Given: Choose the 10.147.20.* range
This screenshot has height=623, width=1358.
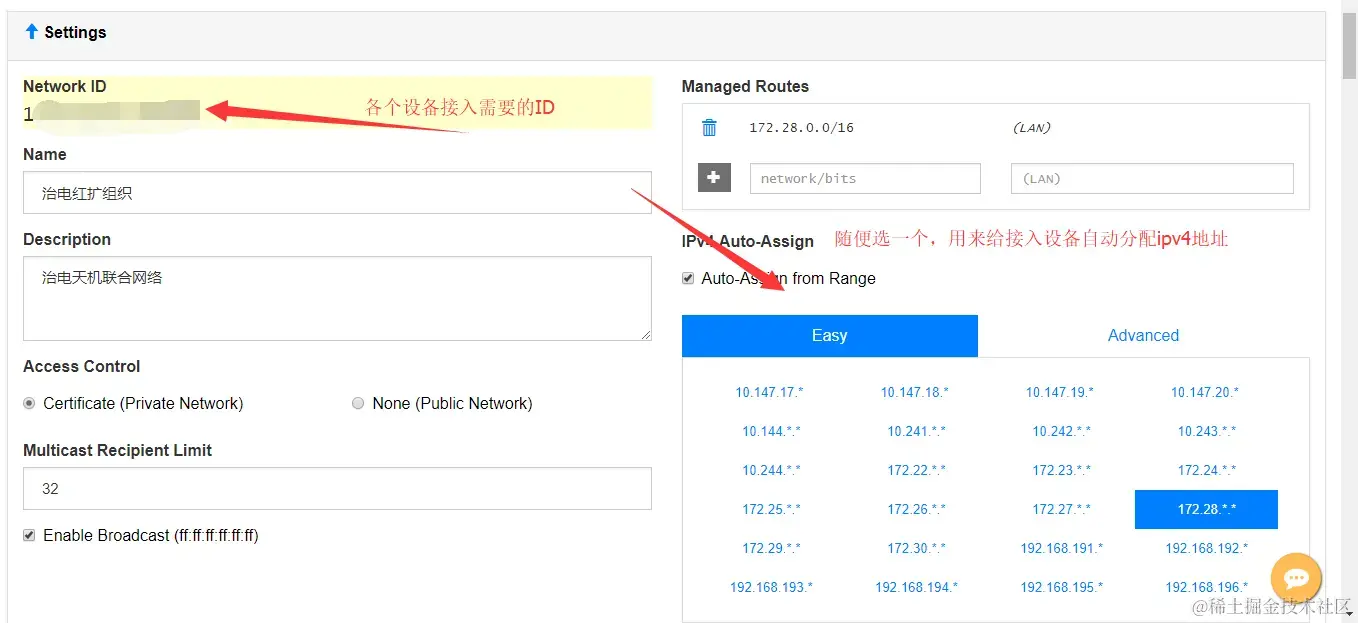Looking at the screenshot, I should pyautogui.click(x=1205, y=392).
